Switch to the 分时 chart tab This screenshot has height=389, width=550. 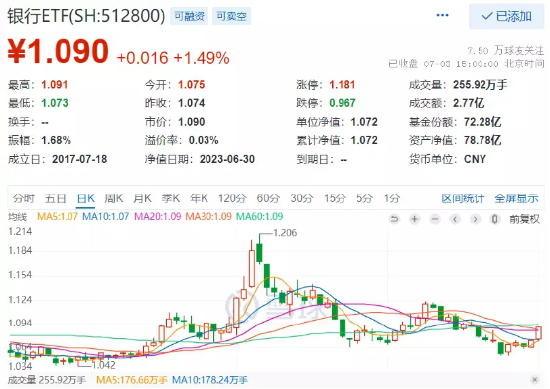click(x=24, y=199)
